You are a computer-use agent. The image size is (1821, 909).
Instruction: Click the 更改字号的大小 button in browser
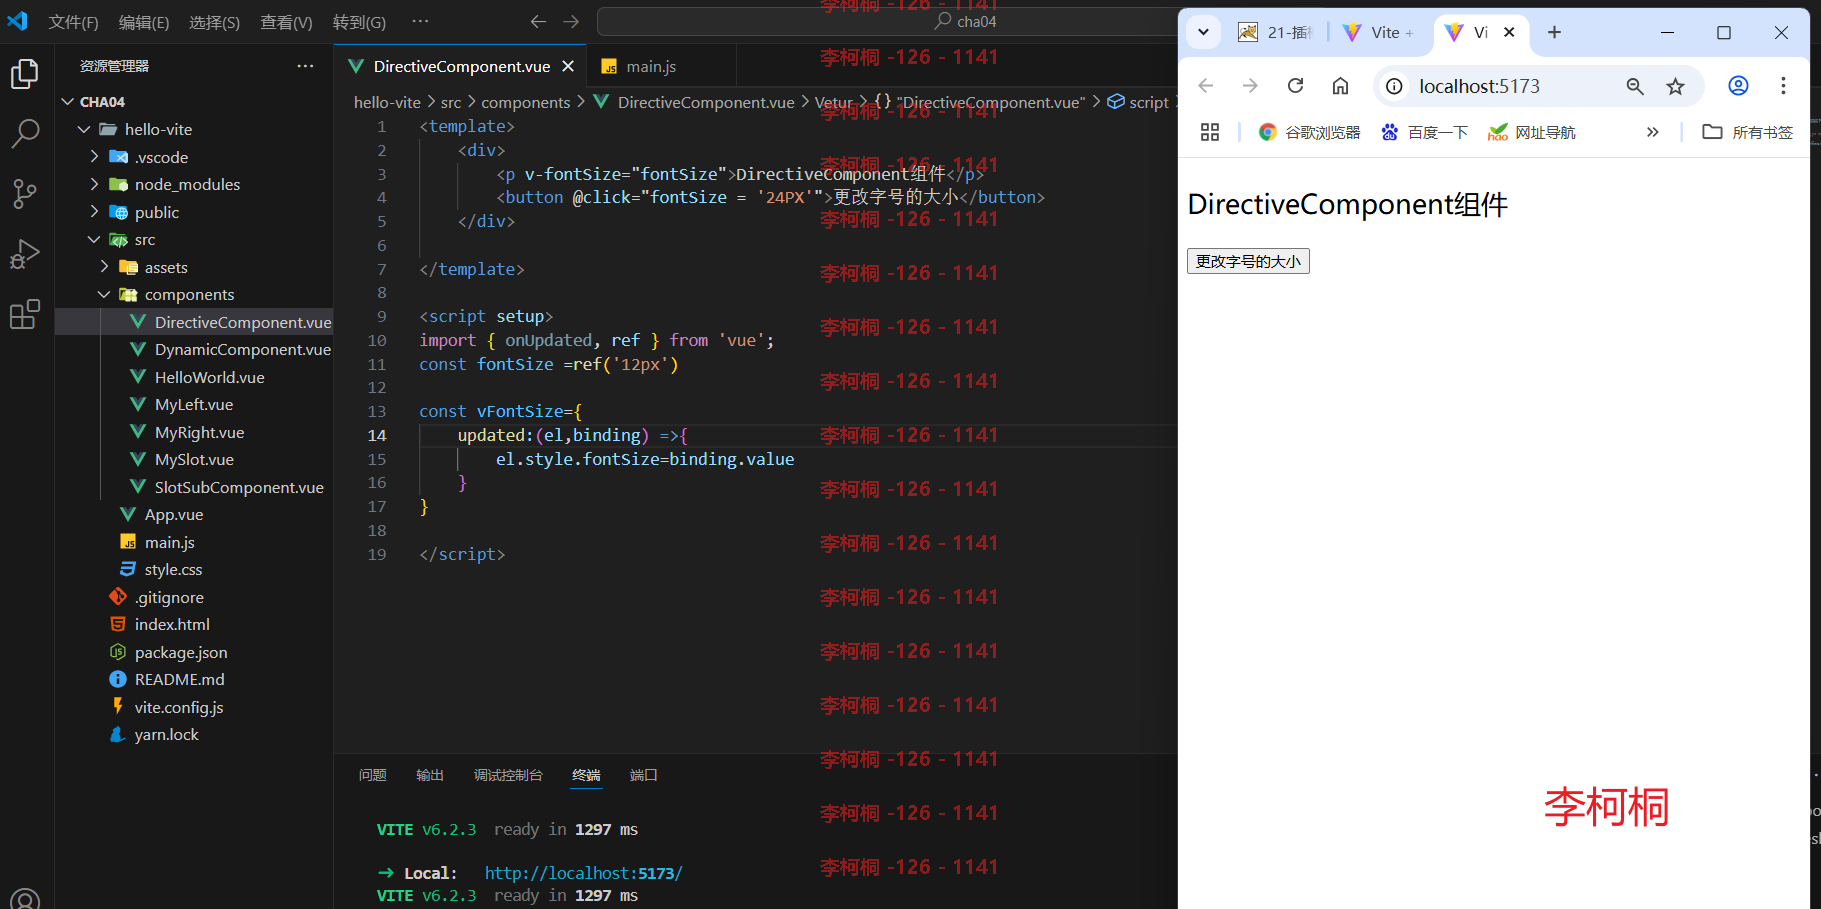tap(1248, 261)
